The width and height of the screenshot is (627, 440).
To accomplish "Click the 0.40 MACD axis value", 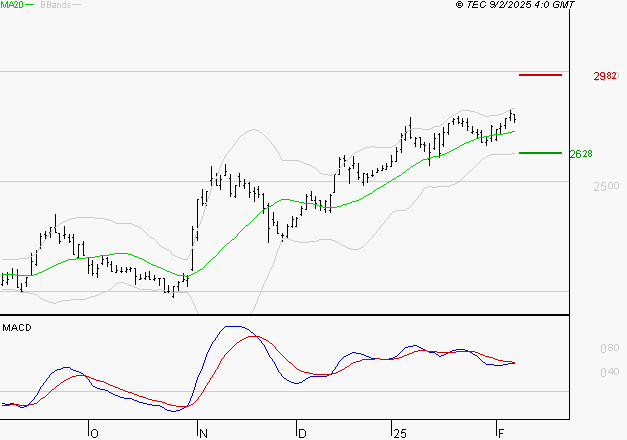I will click(610, 372).
